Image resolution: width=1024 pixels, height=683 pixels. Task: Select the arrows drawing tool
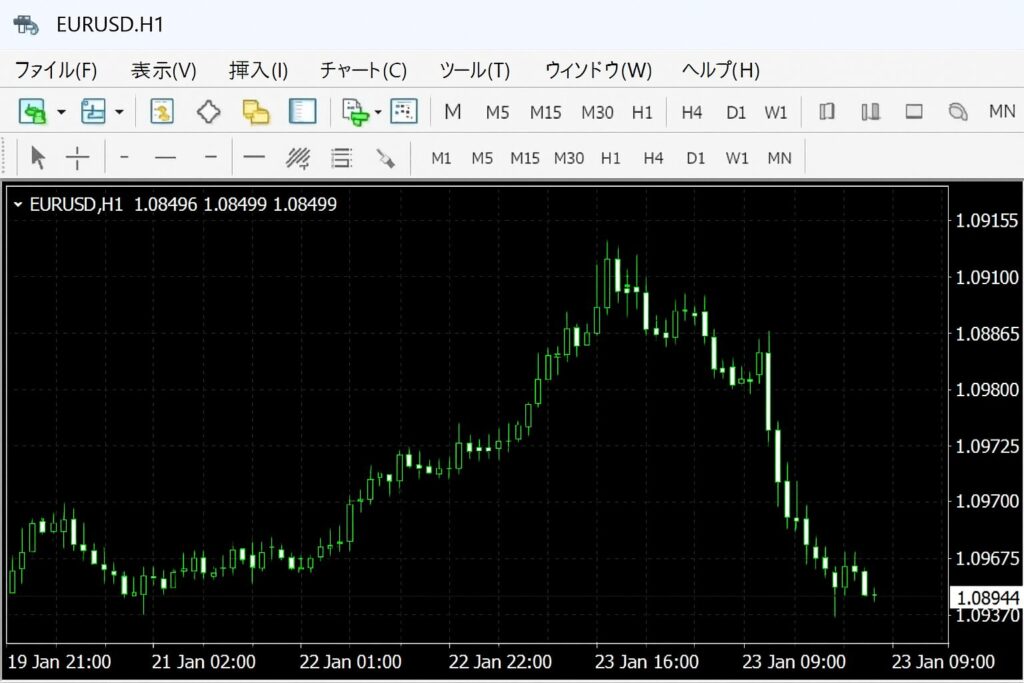click(385, 157)
